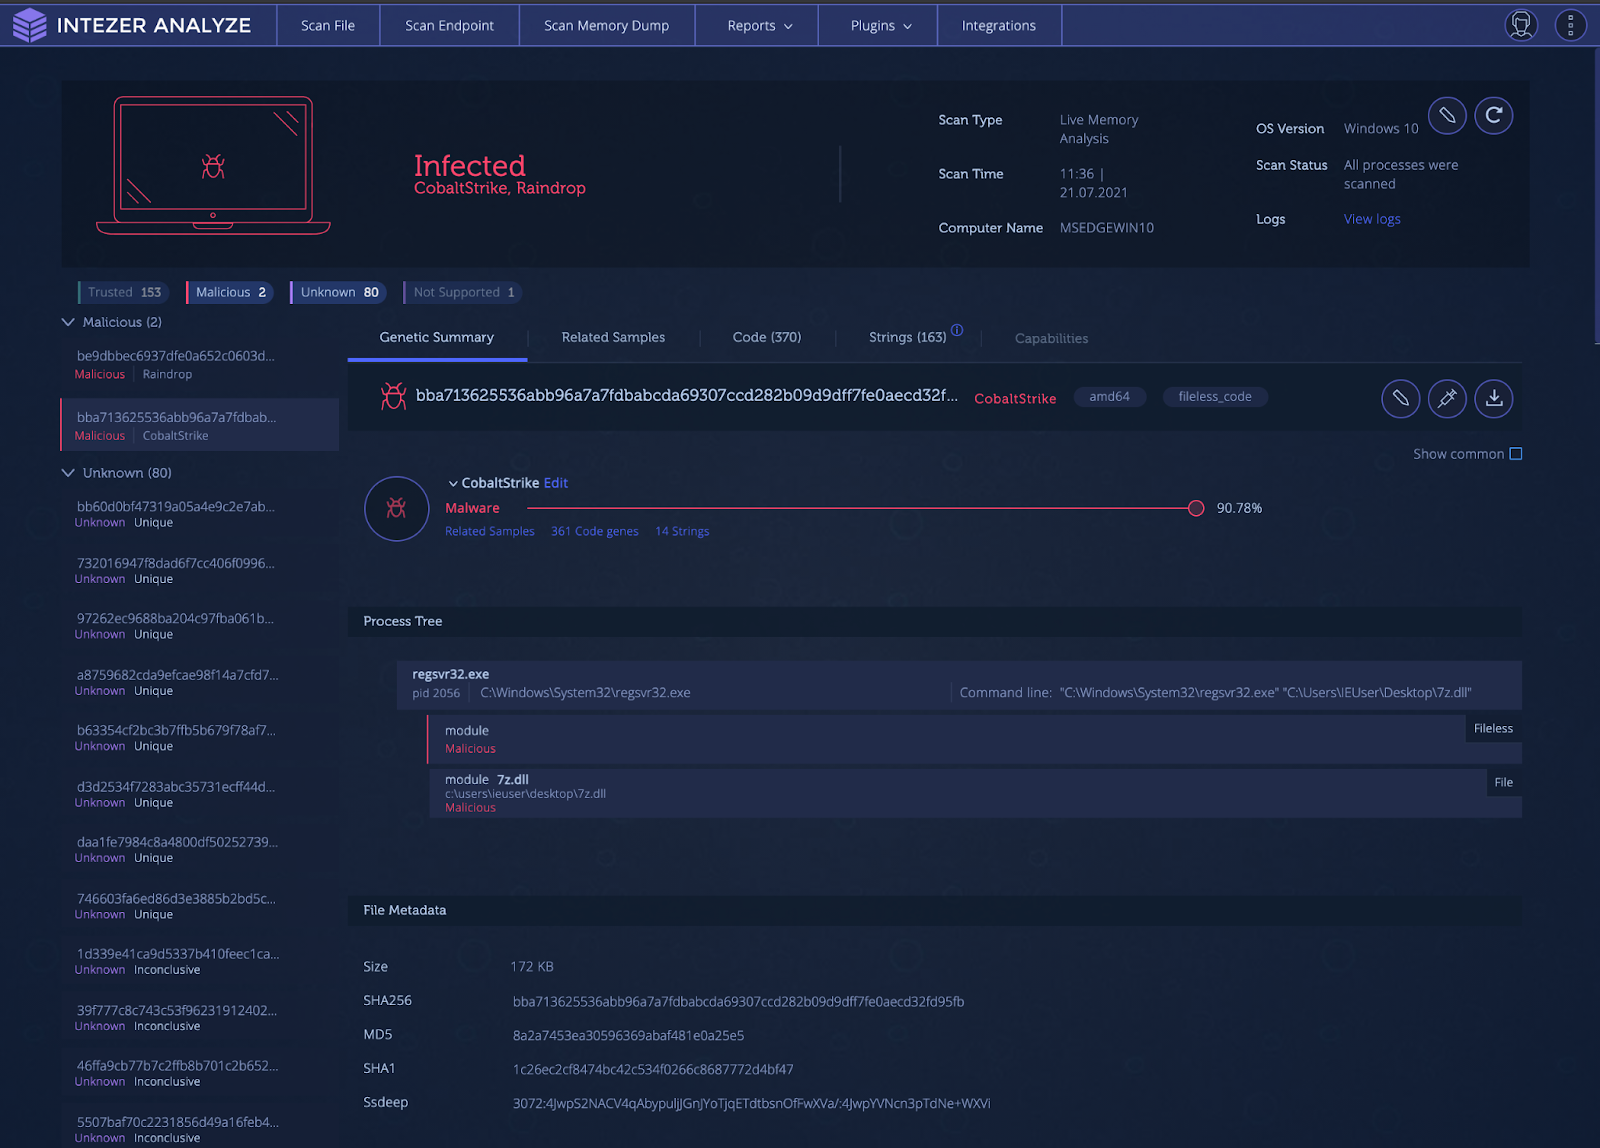The image size is (1600, 1148).
Task: Download the sample using the download icon
Action: pos(1493,398)
